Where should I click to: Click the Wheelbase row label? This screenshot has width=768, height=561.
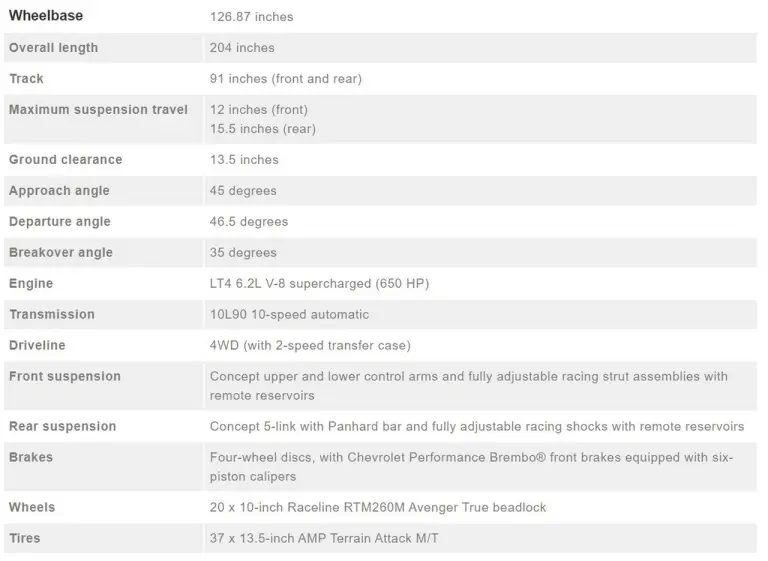pyautogui.click(x=46, y=16)
